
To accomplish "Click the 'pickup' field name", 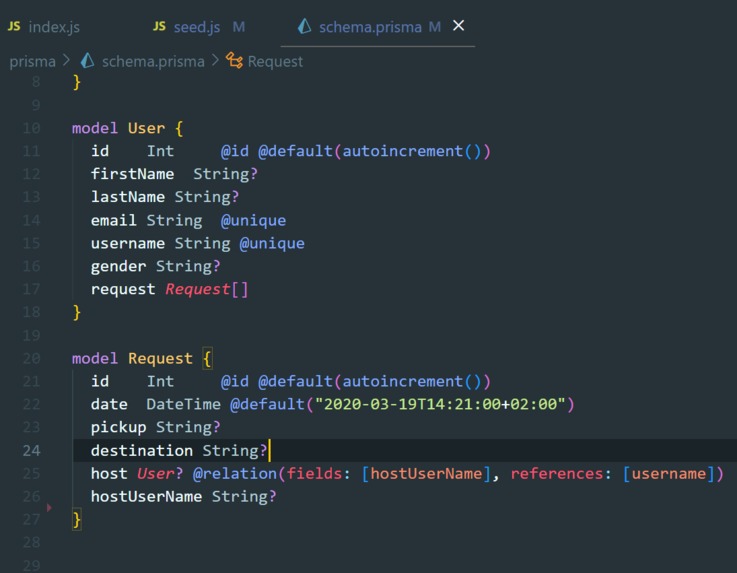I will (118, 427).
